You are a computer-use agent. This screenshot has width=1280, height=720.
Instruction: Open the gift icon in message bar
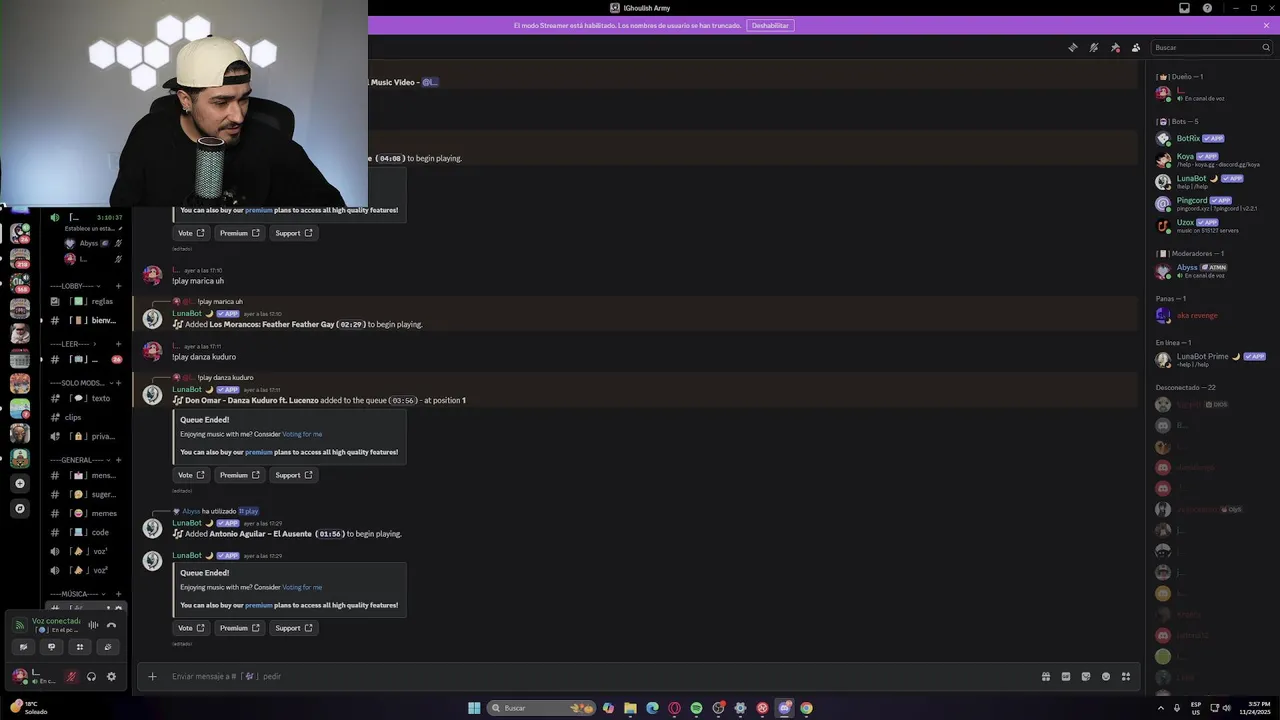pos(1046,676)
